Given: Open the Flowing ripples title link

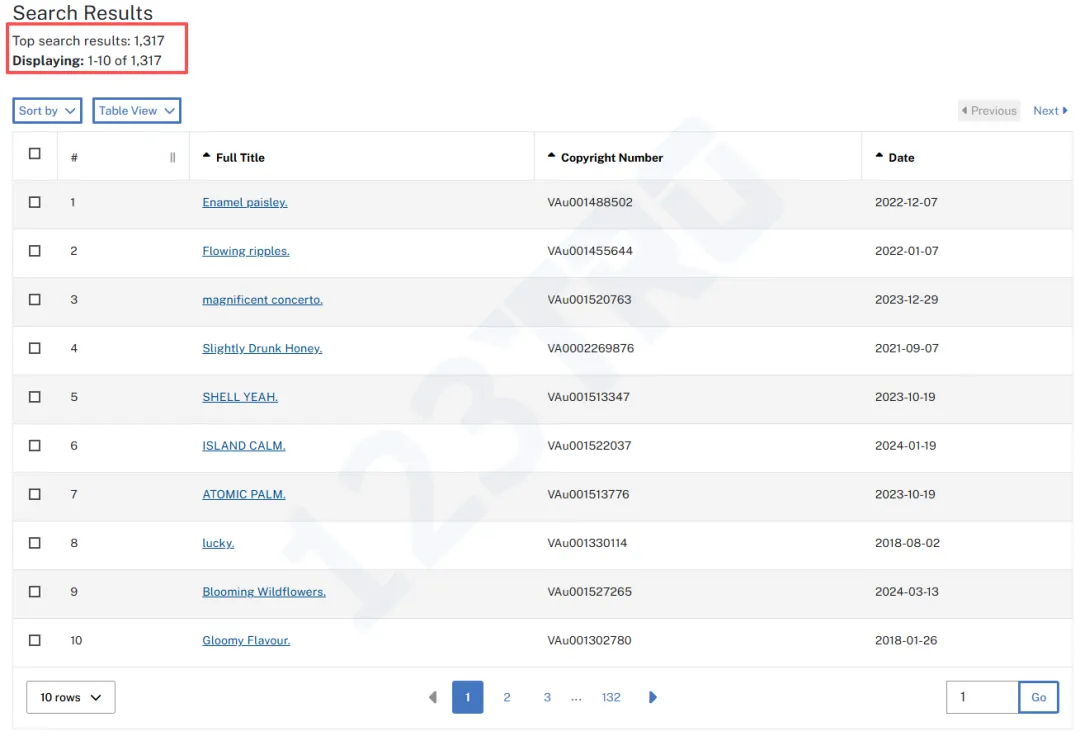Looking at the screenshot, I should click(246, 251).
